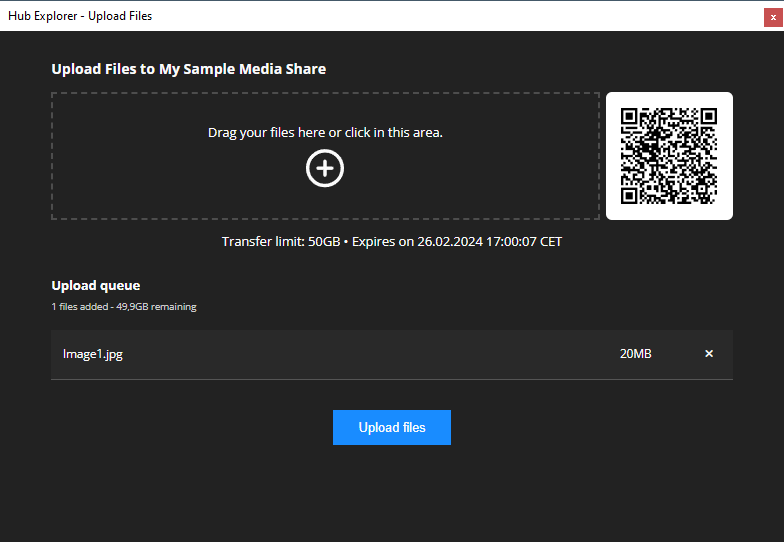Click the 'Upload Files to My Sample Media Share' heading

pyautogui.click(x=189, y=69)
